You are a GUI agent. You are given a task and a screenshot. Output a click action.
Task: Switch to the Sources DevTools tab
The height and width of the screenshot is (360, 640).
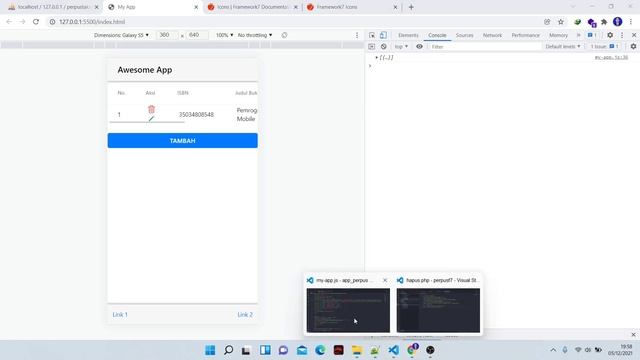pyautogui.click(x=464, y=35)
